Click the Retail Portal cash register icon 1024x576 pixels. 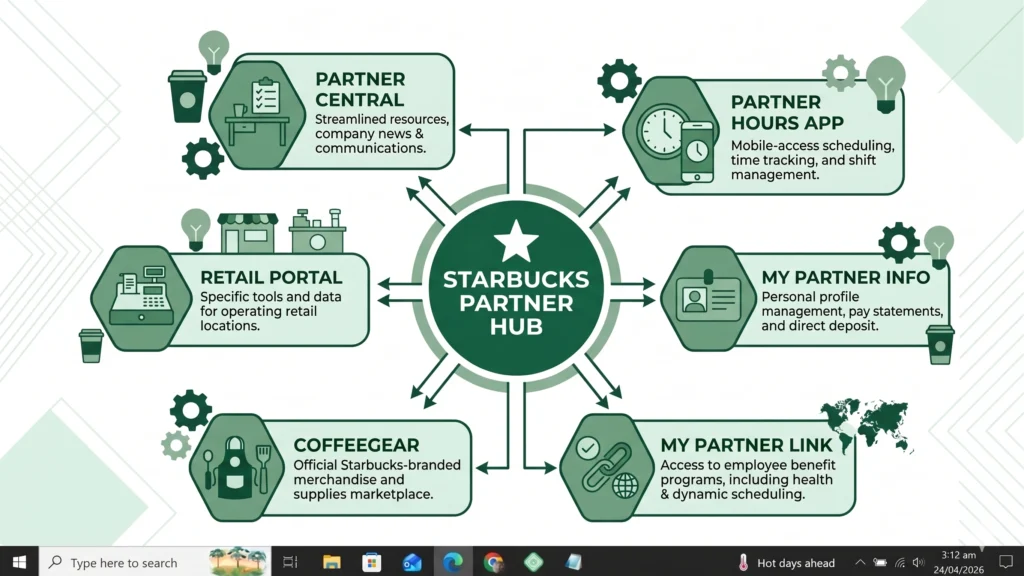point(142,298)
